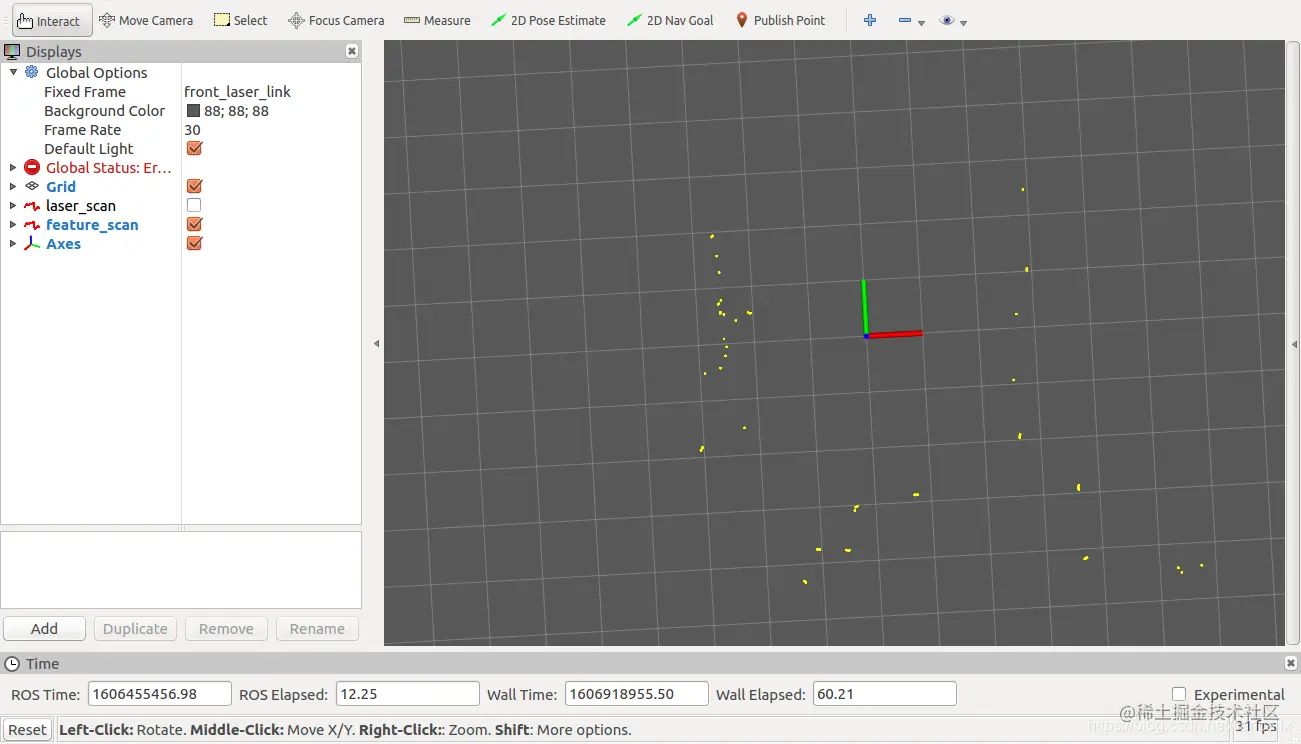Select the Default Light property label
This screenshot has height=744, width=1301.
coord(89,149)
